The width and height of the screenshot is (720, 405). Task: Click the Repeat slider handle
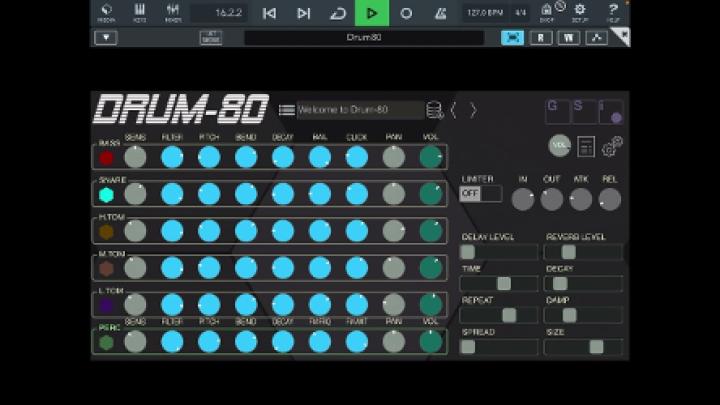point(509,315)
